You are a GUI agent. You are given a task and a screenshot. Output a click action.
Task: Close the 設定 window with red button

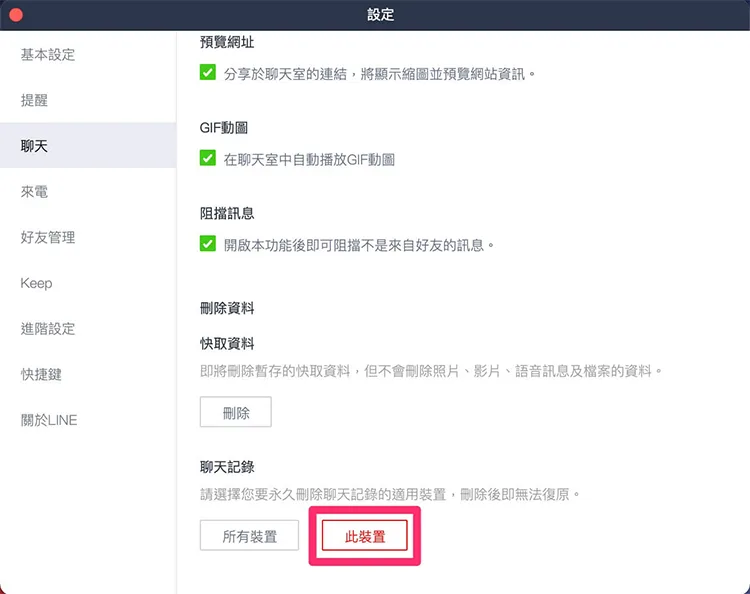16,15
